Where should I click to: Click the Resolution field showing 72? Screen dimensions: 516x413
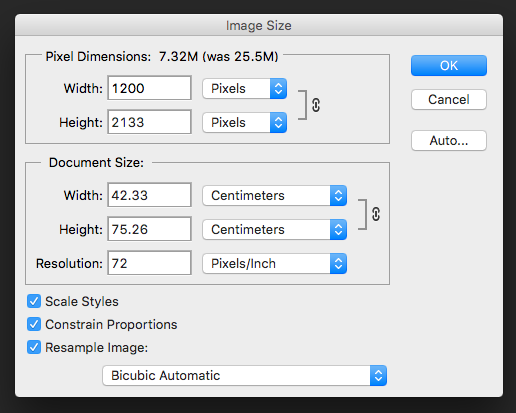coord(149,263)
